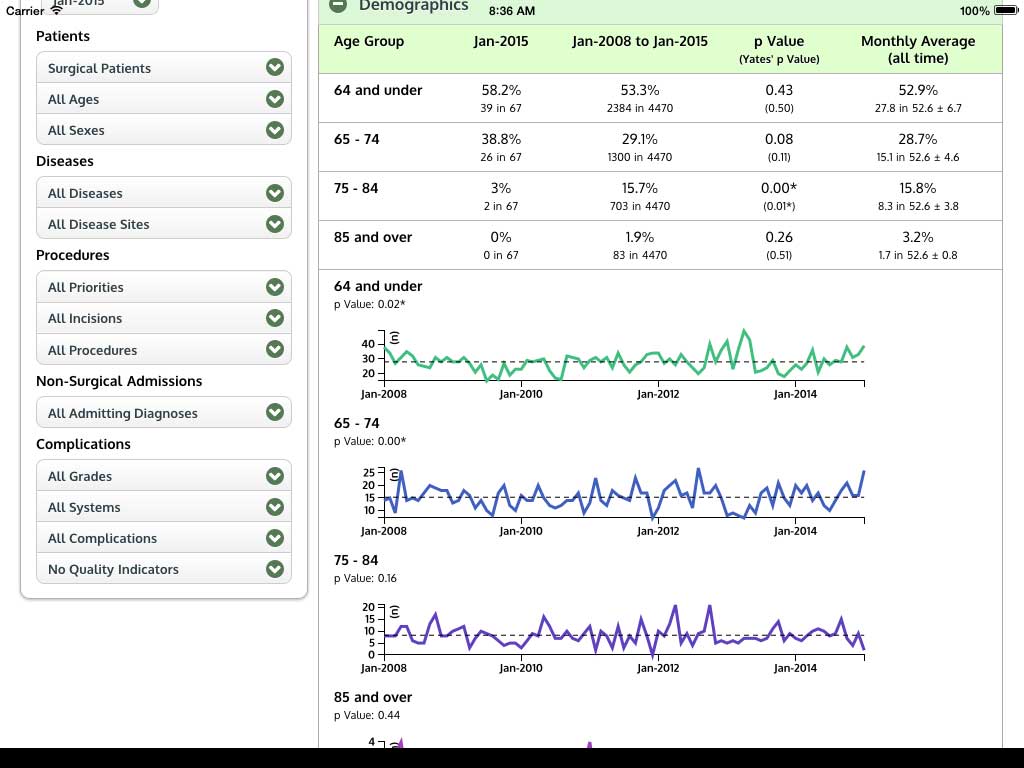Select the p Value column header
This screenshot has width=1024, height=768.
[x=779, y=49]
